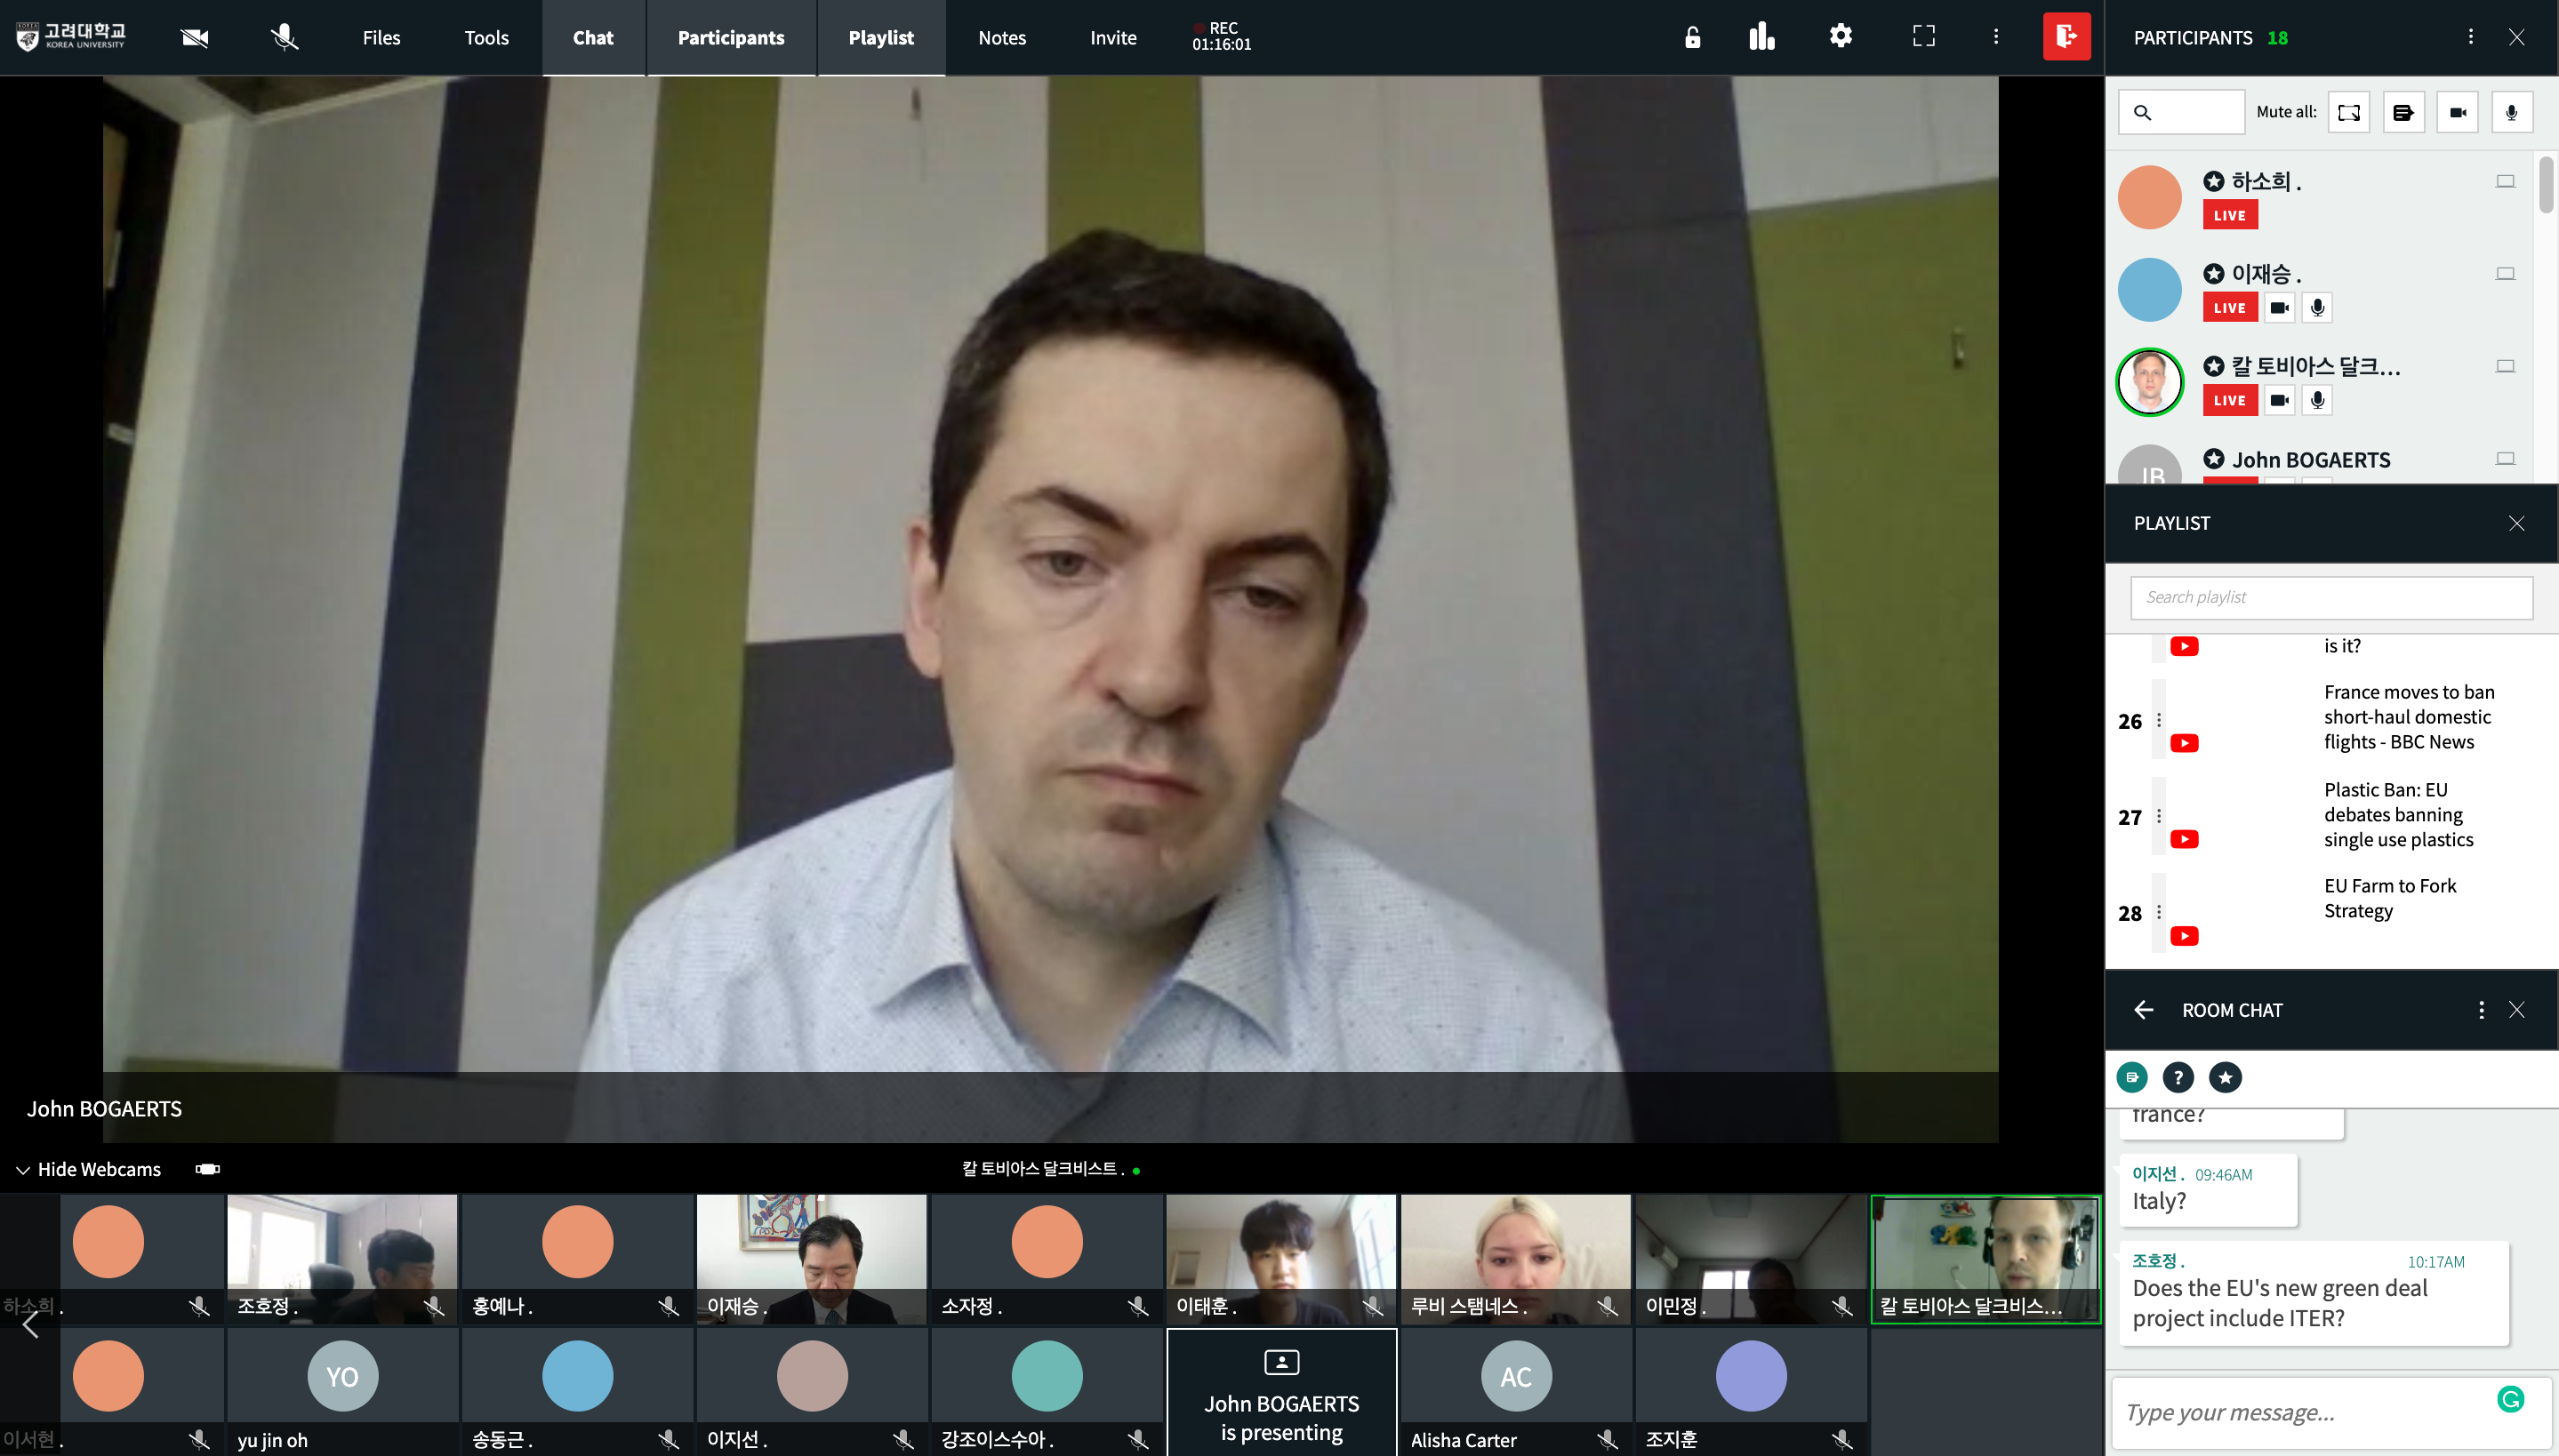Image resolution: width=2559 pixels, height=1456 pixels.
Task: Toggle your camera off/on in top bar
Action: (194, 37)
